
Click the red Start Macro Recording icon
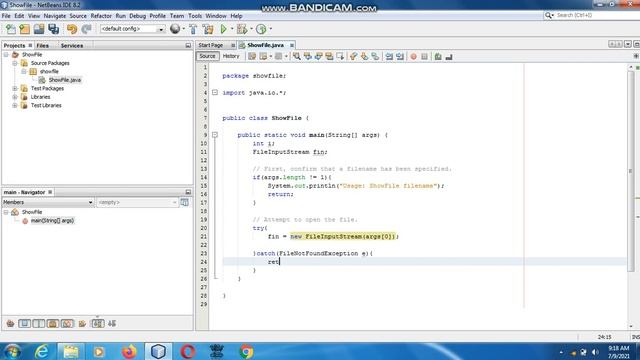(413, 57)
